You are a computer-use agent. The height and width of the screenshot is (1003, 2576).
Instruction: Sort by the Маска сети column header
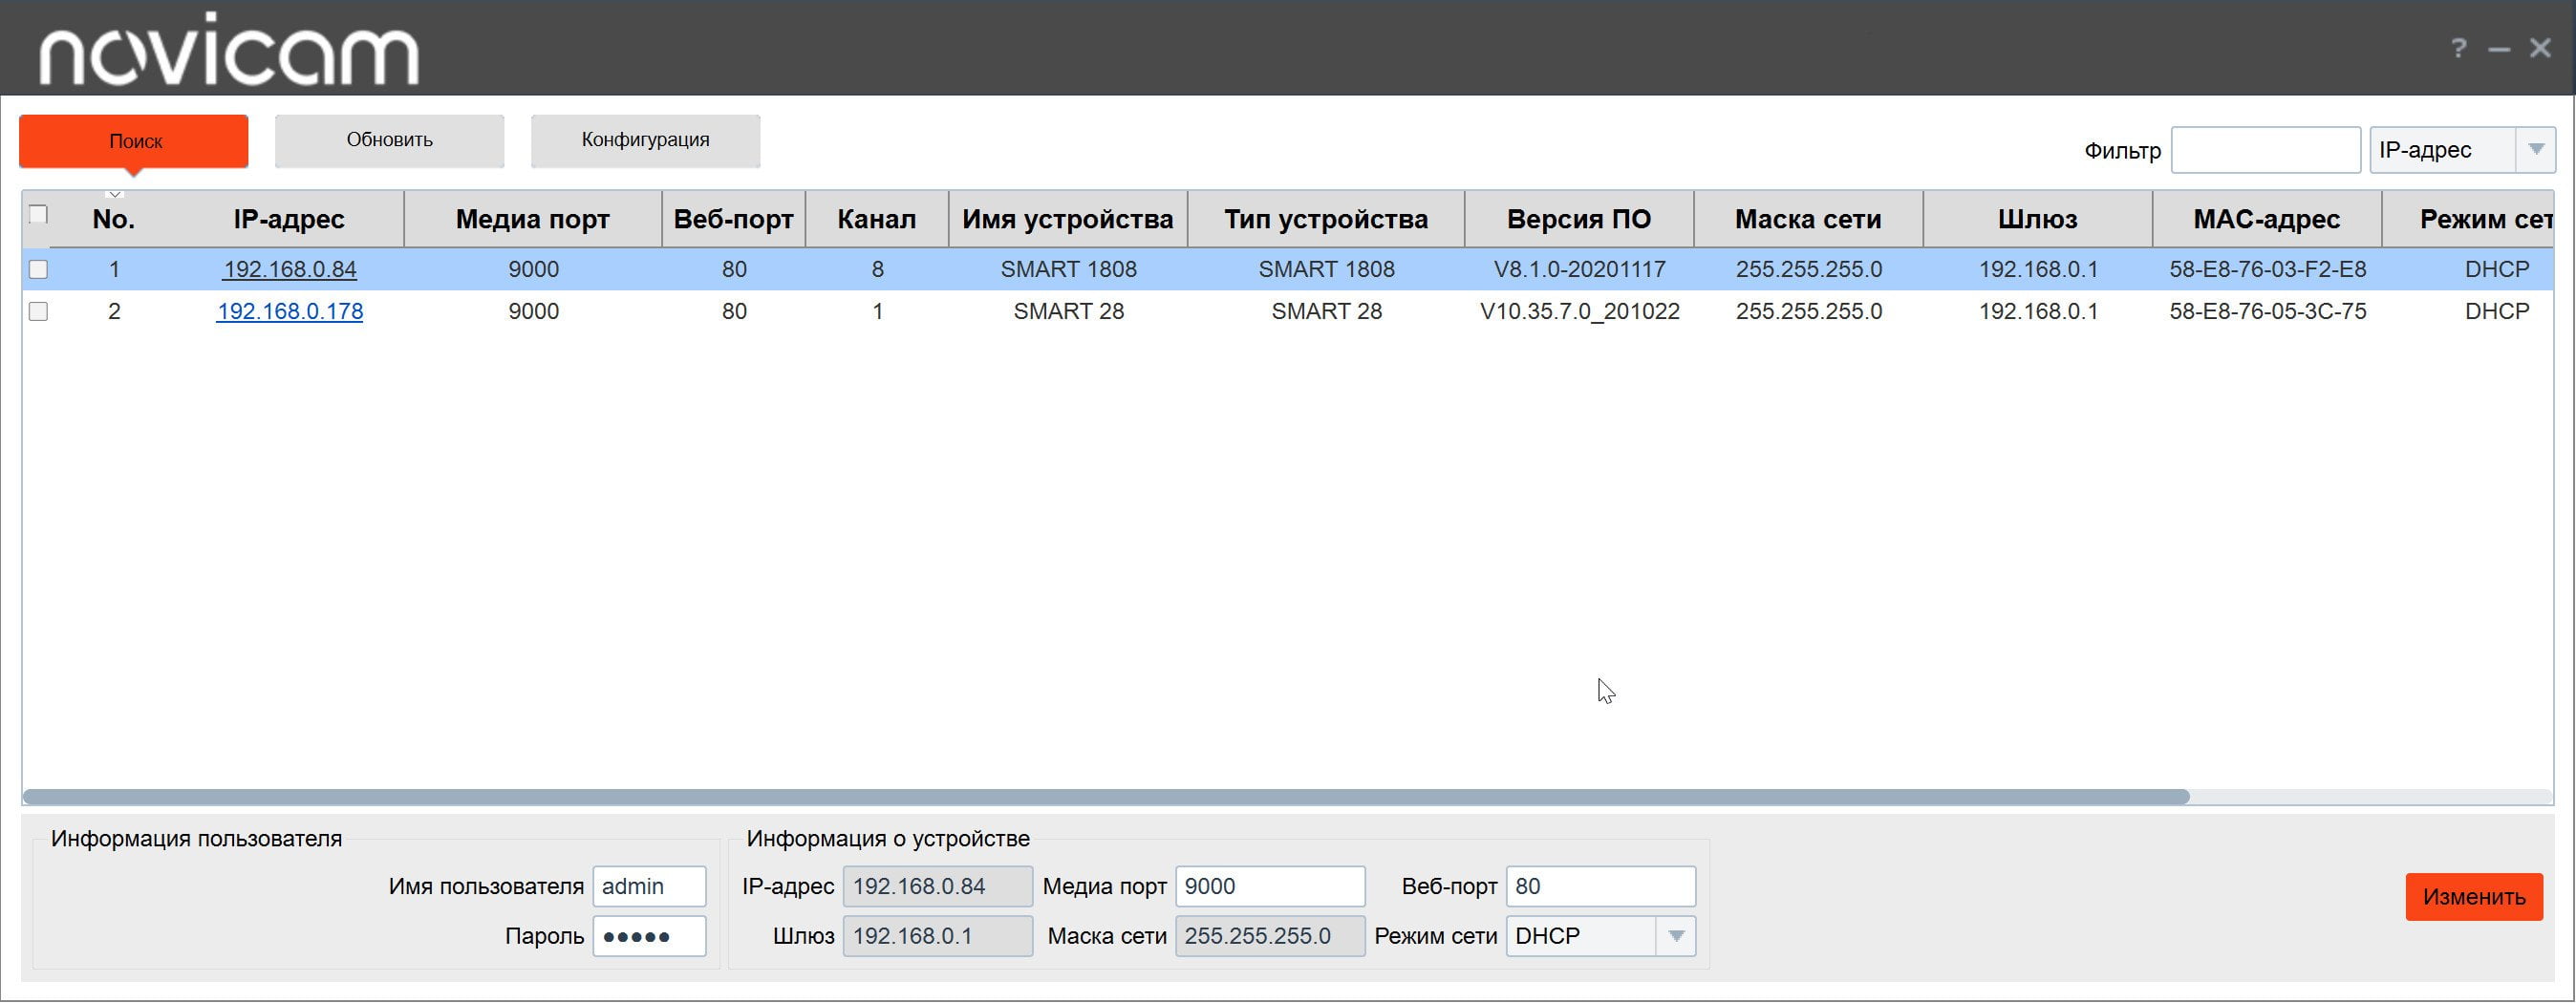click(x=1808, y=219)
